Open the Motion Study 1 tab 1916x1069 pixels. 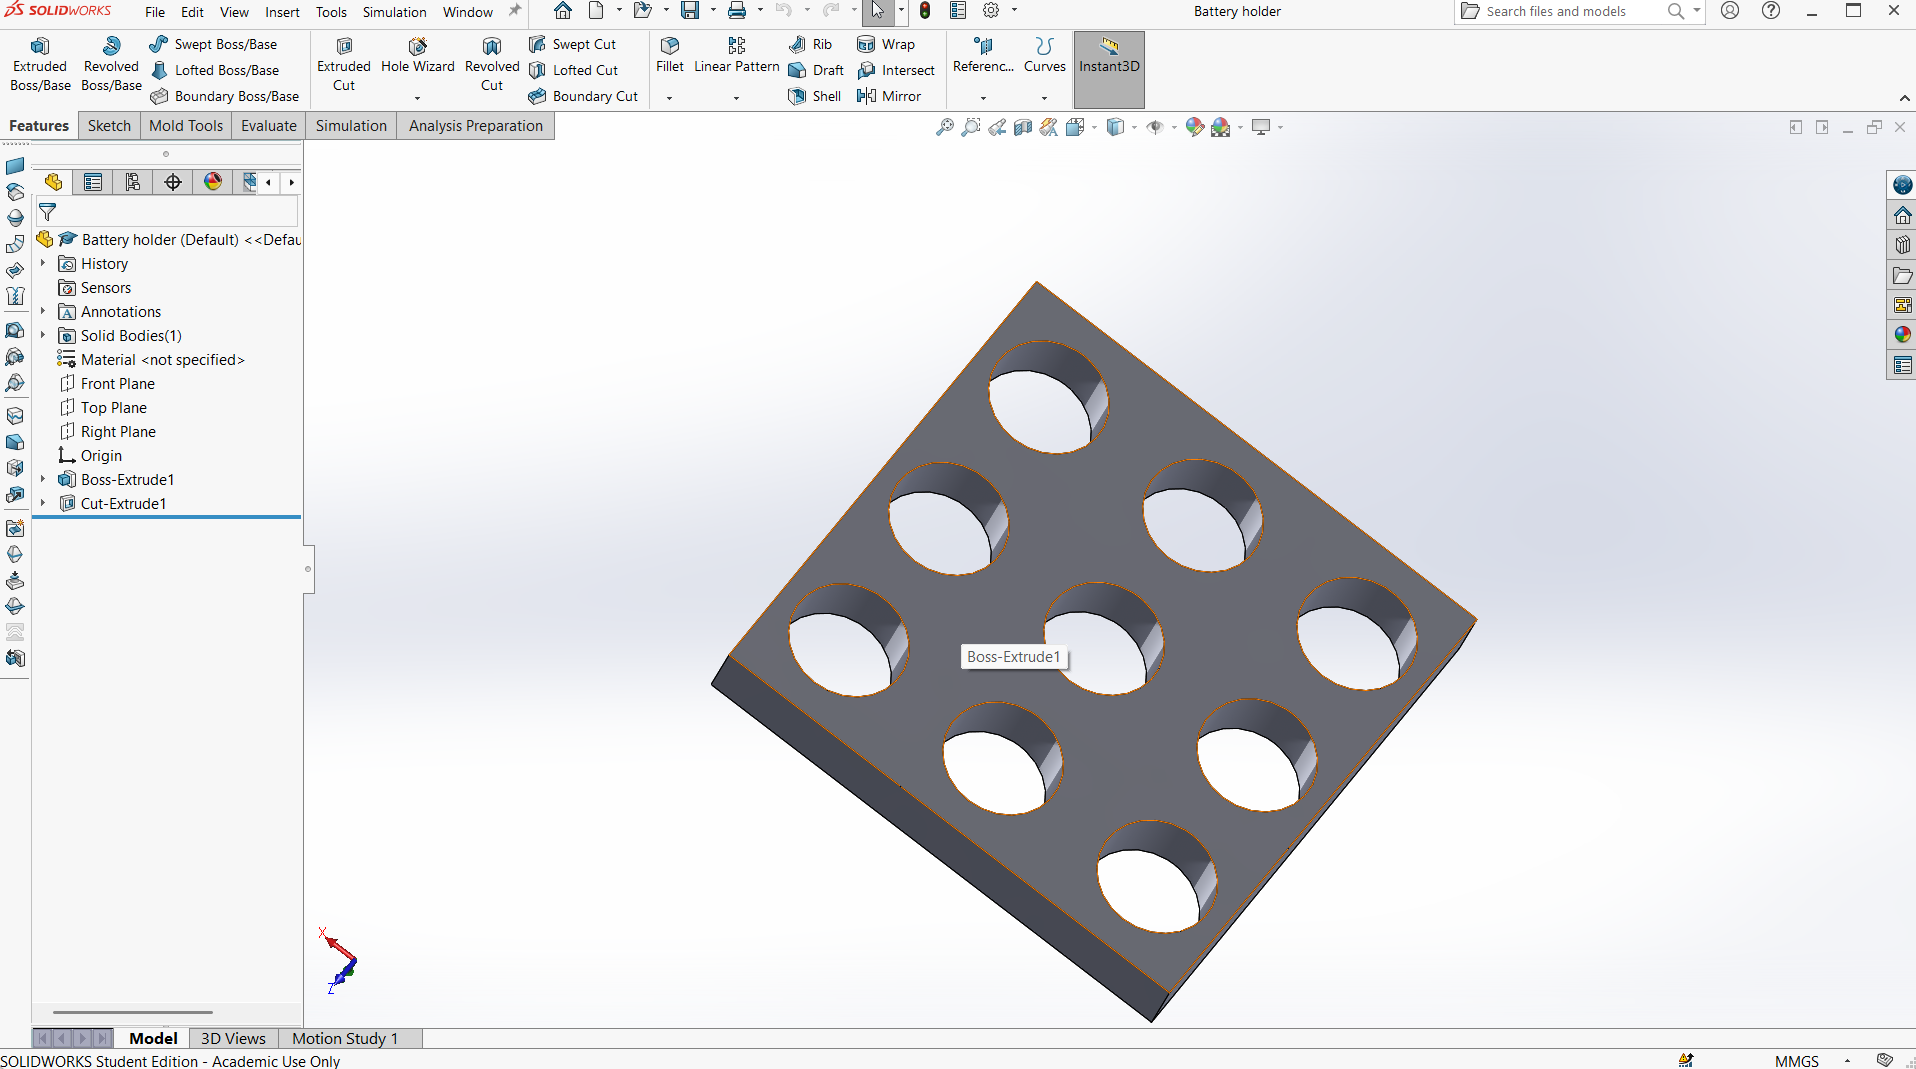[x=345, y=1038]
